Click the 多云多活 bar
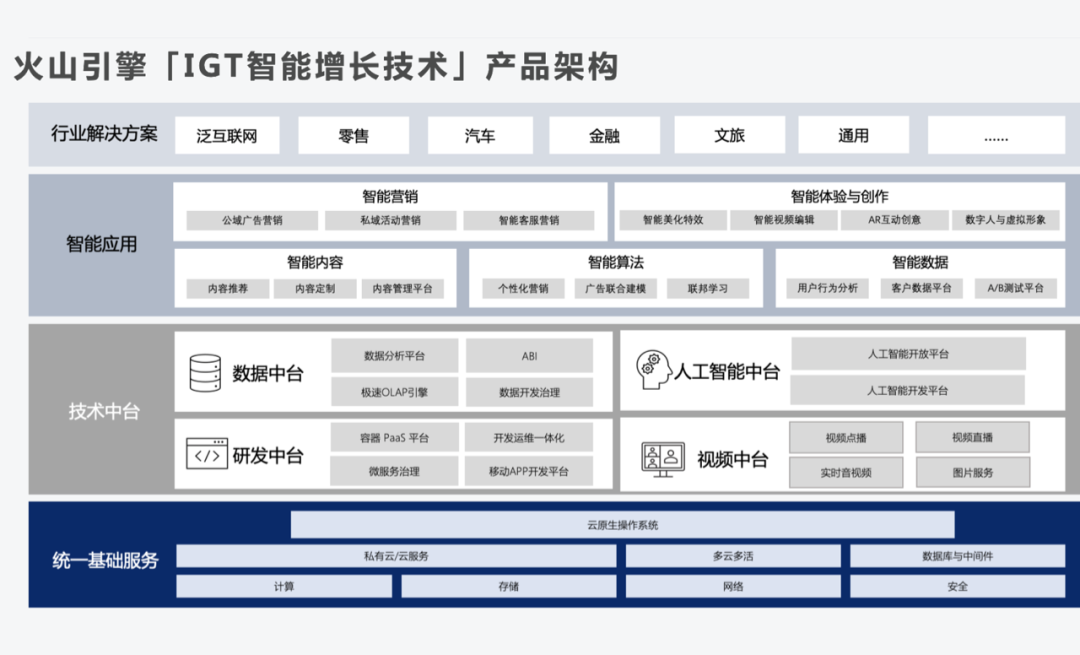 (733, 556)
